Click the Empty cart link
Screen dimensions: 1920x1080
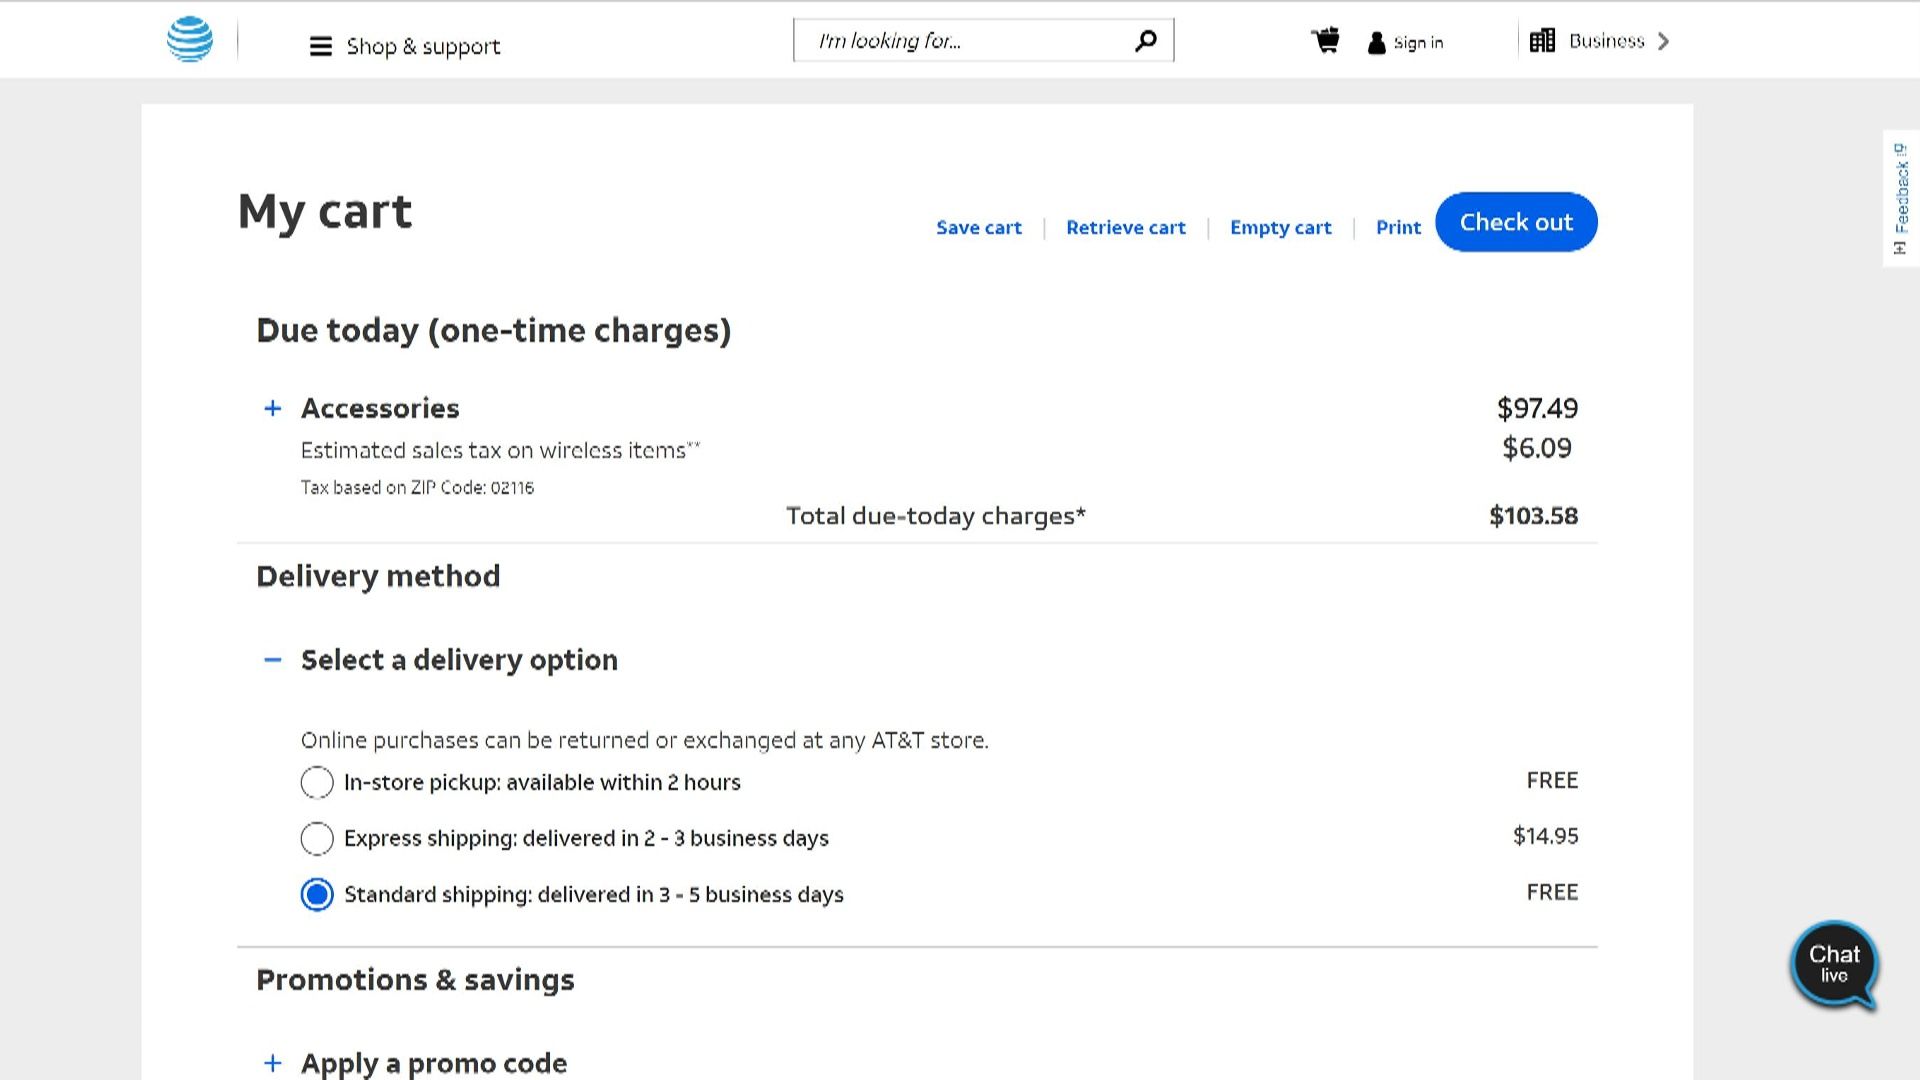coord(1281,227)
